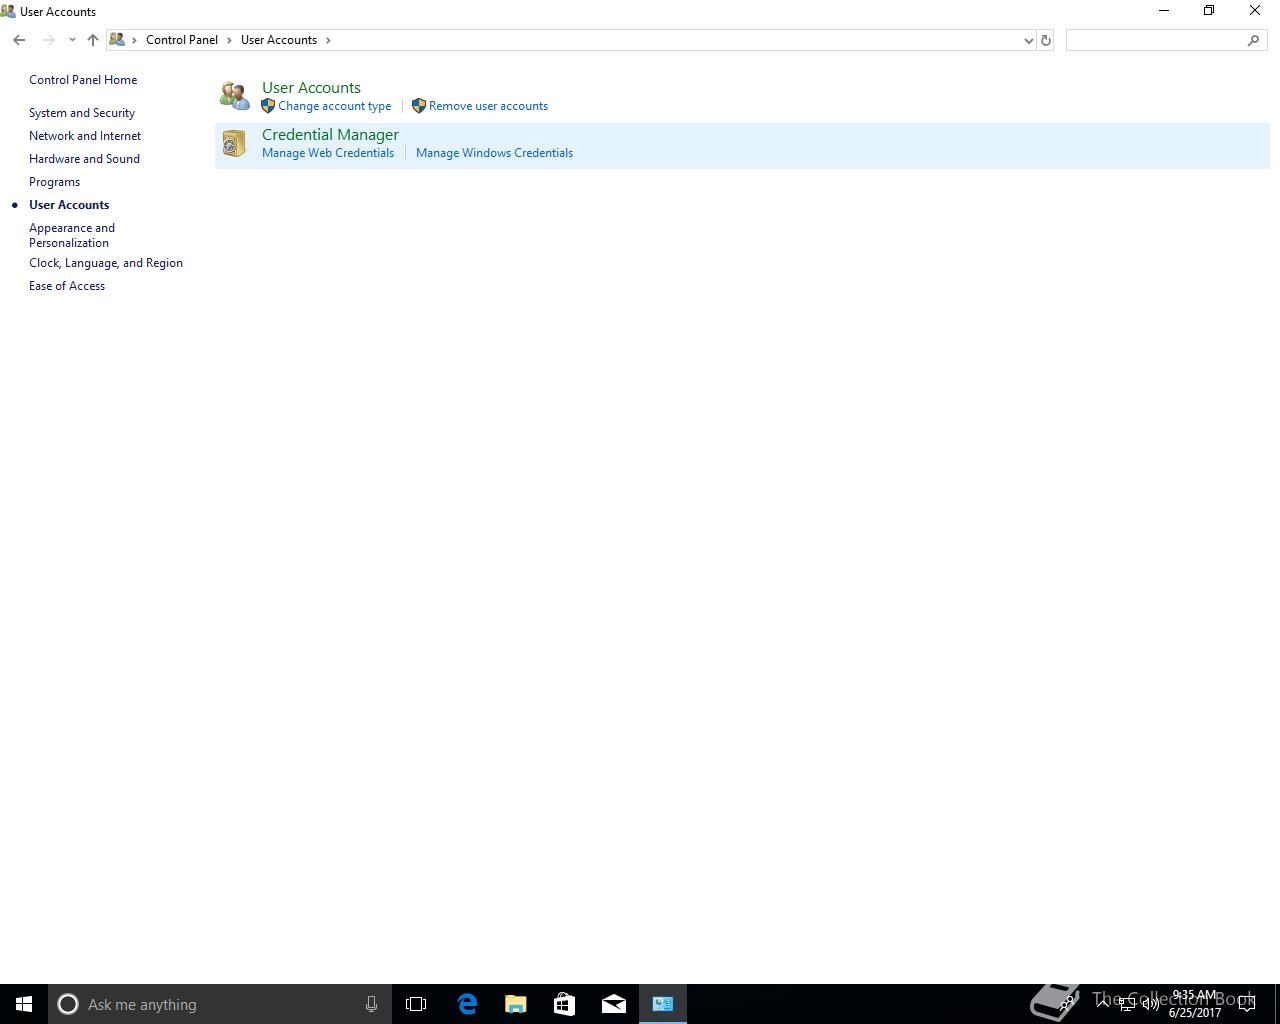Open Ease of Access category

(x=67, y=286)
